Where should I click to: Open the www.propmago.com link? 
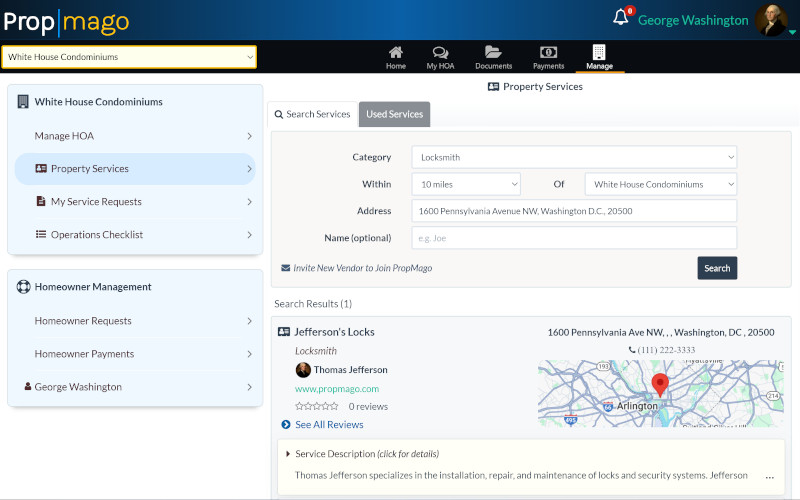[x=337, y=389]
